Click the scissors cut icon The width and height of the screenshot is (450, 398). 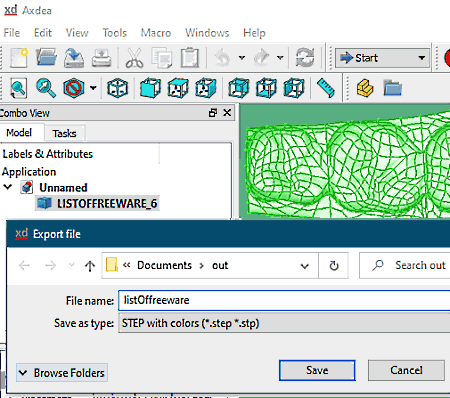(x=134, y=58)
